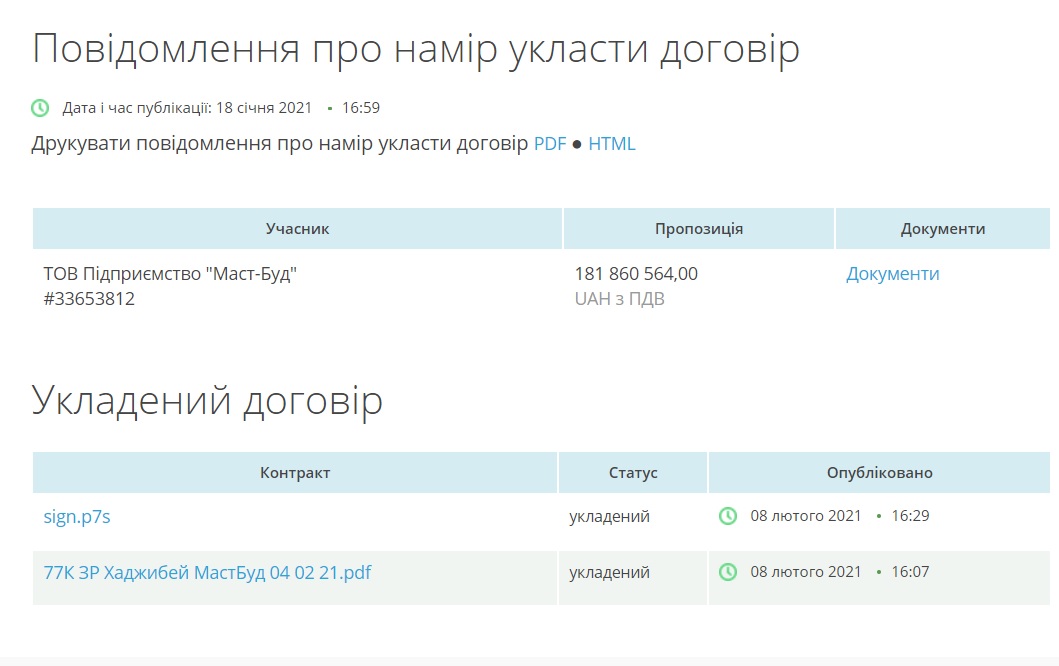
Task: Select the Статус column header
Action: 633,473
